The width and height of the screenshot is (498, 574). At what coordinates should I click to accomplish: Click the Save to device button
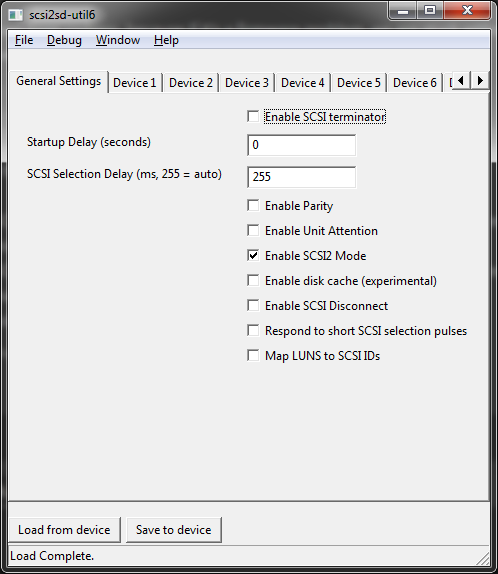click(174, 530)
